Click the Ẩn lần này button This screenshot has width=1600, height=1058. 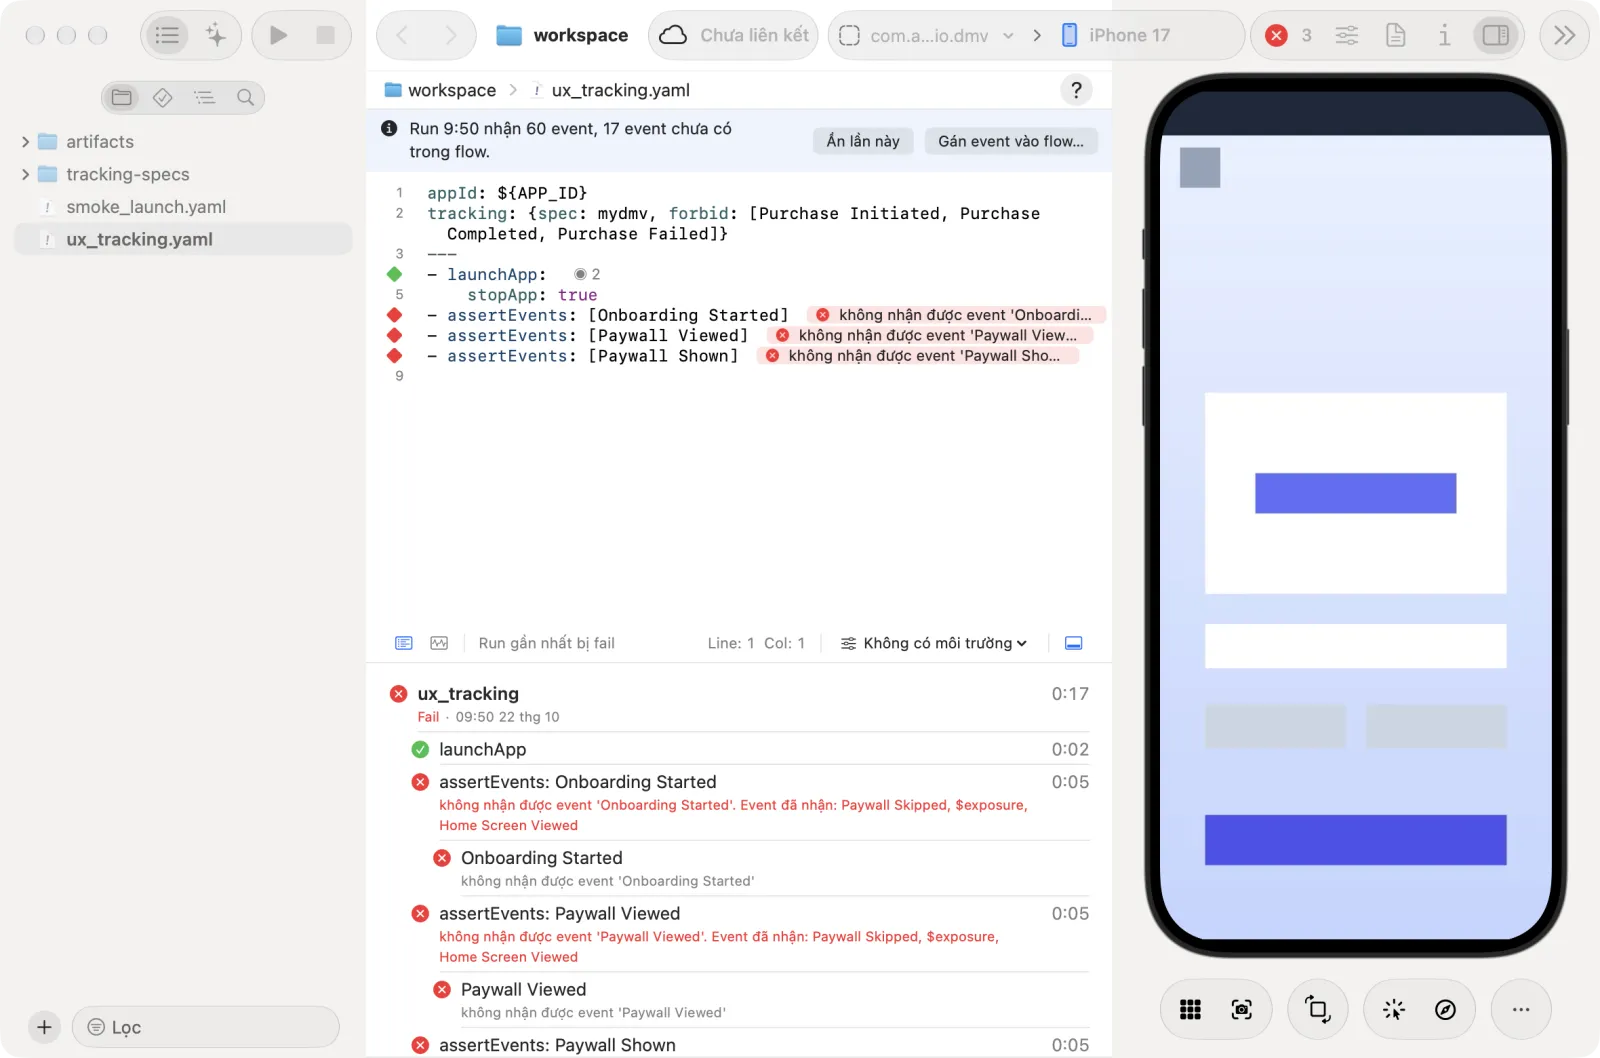tap(863, 141)
